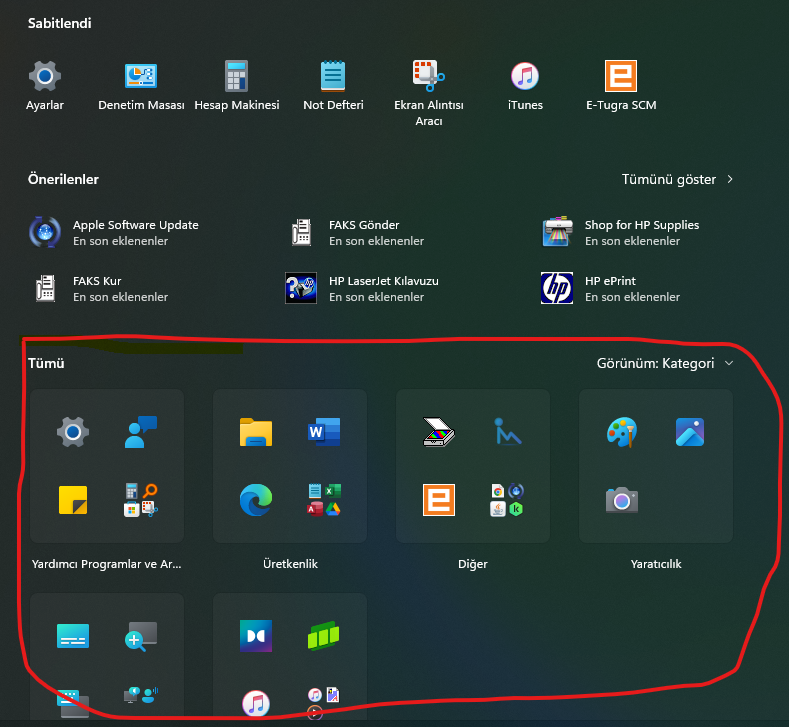
Task: Click the Üretkenlik category label
Action: pos(290,564)
